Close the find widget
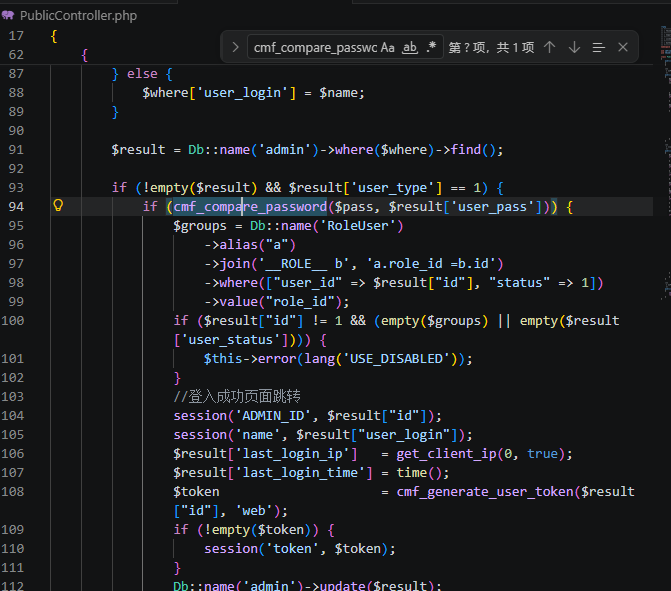Screen dimensions: 671x591 [623, 47]
